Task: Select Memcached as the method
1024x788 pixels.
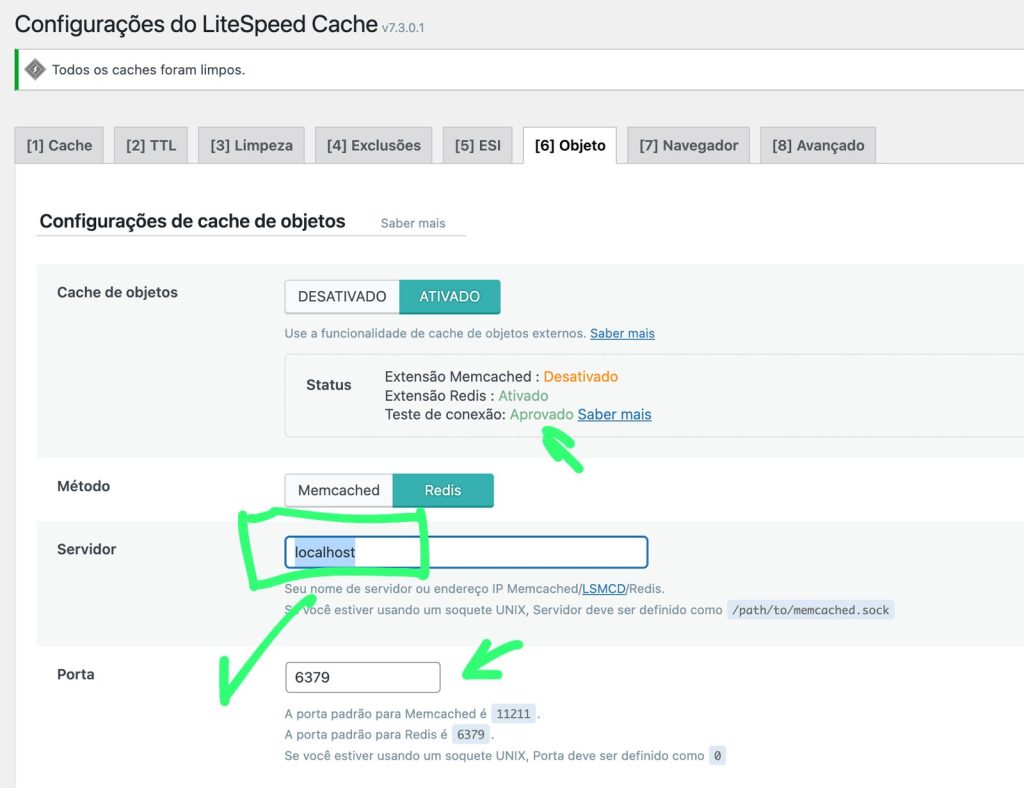Action: coord(339,490)
